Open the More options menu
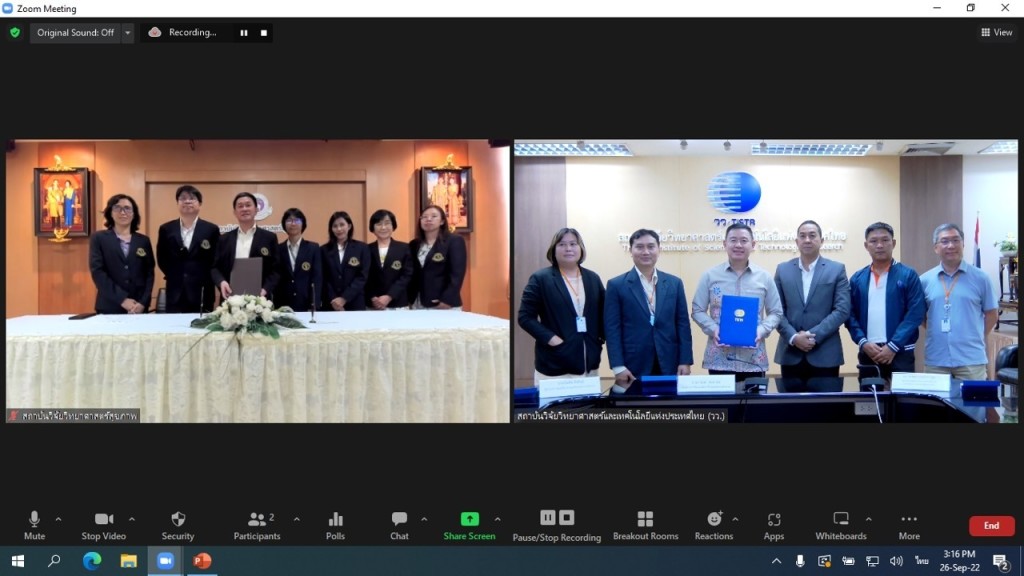Viewport: 1024px width, 576px height. click(908, 524)
